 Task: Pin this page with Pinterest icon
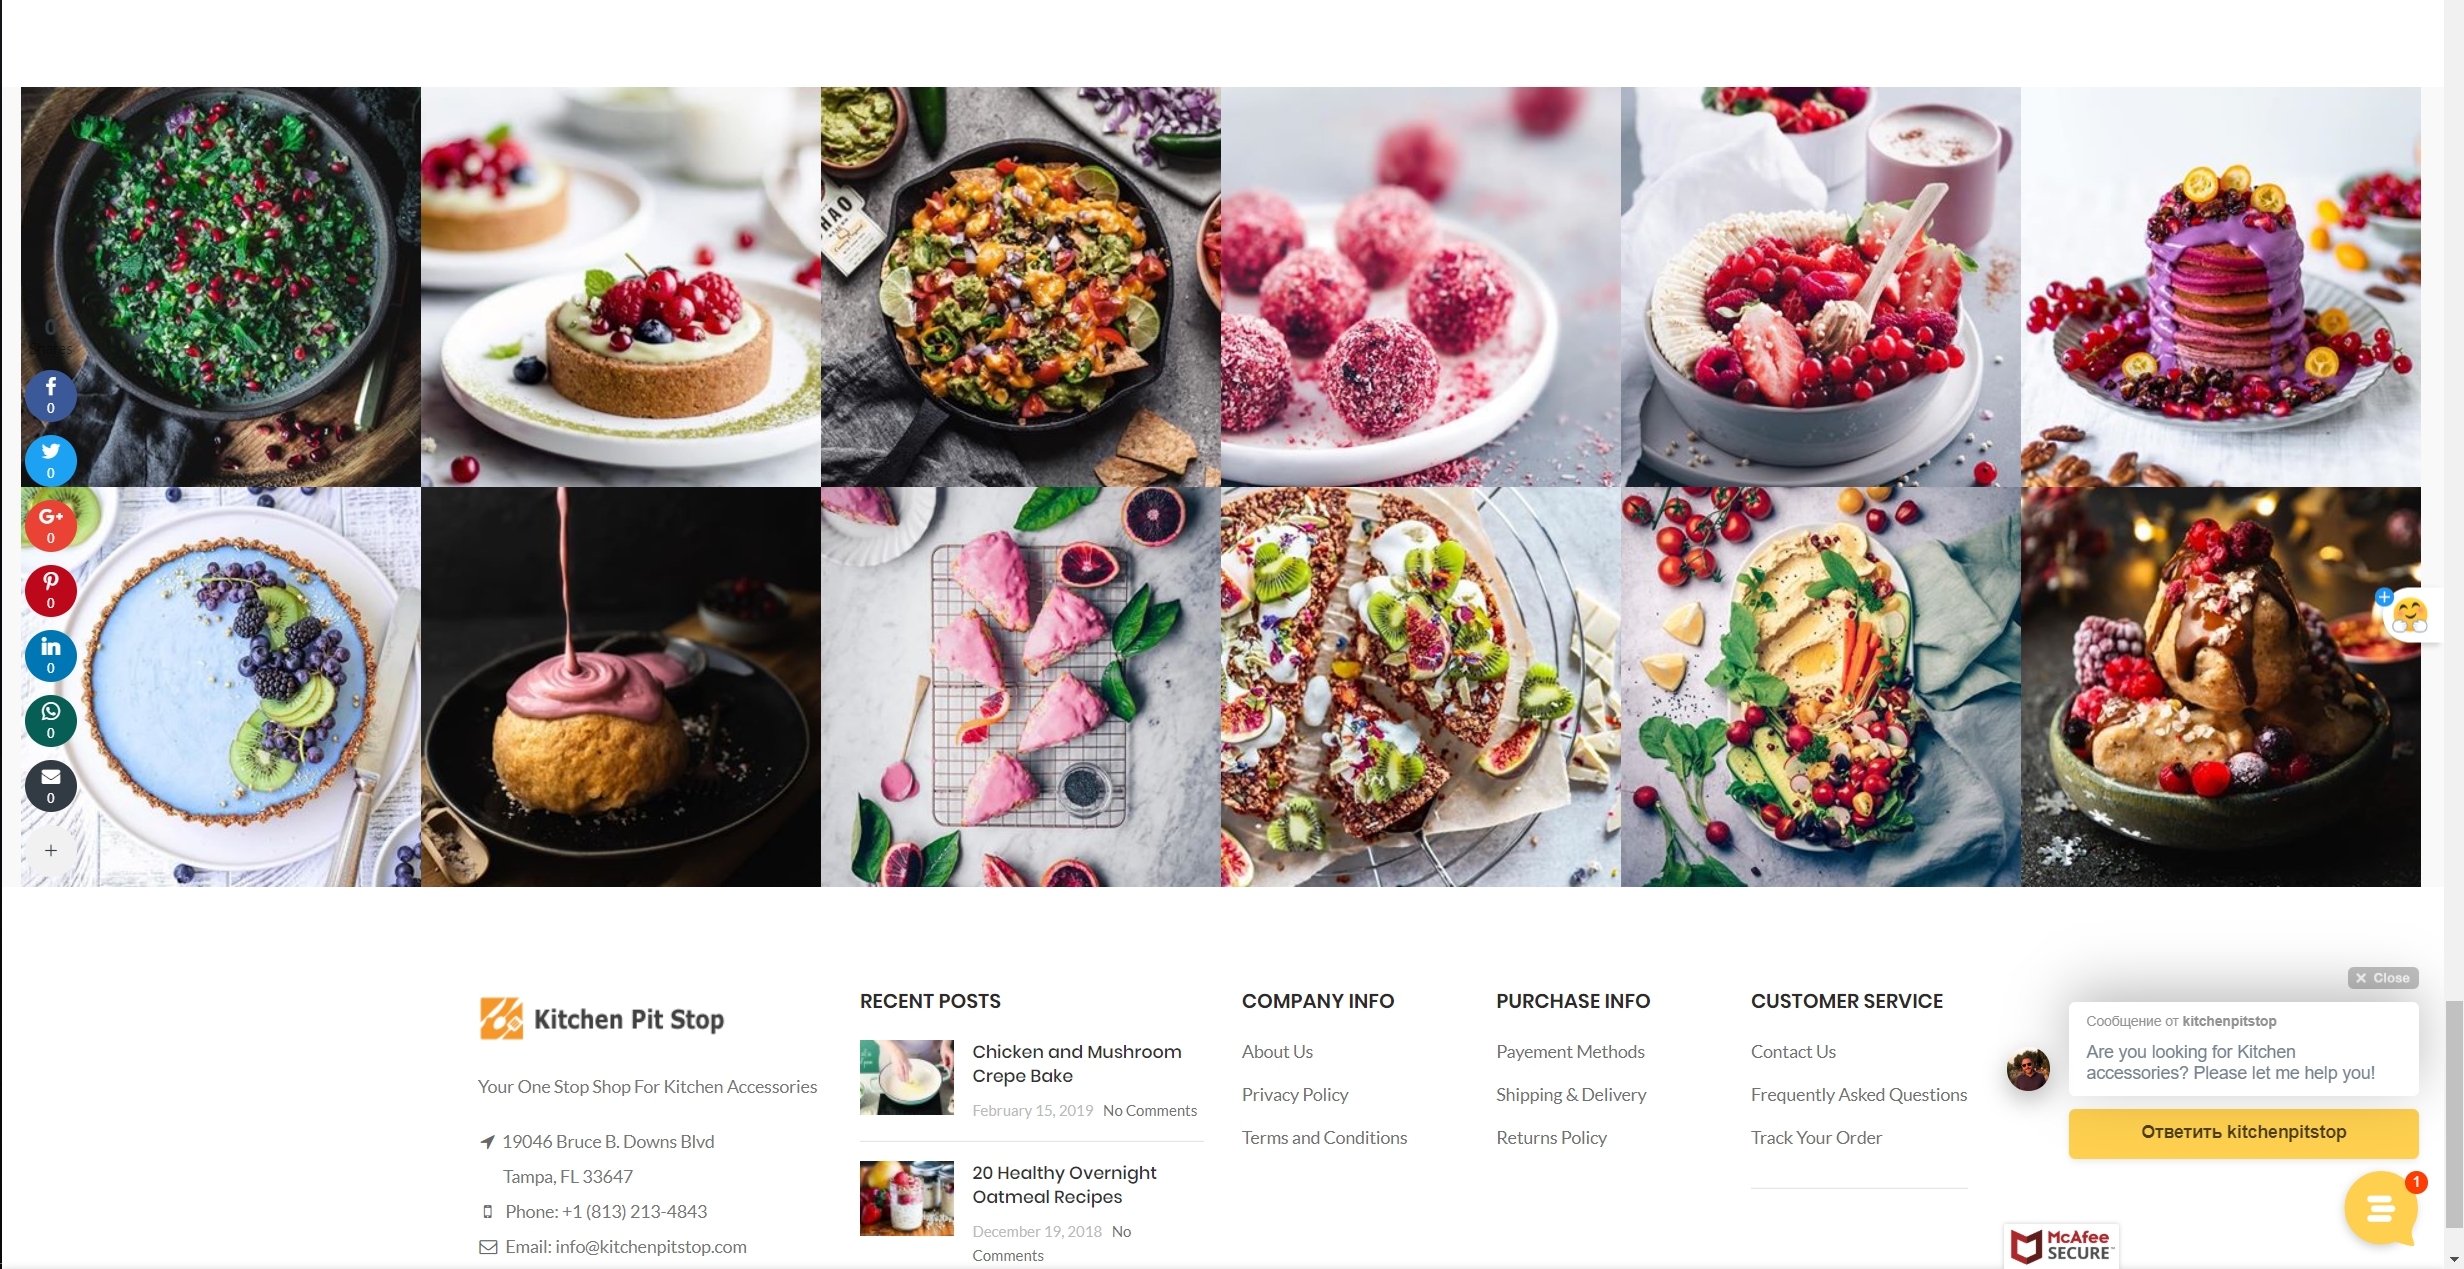tap(50, 591)
